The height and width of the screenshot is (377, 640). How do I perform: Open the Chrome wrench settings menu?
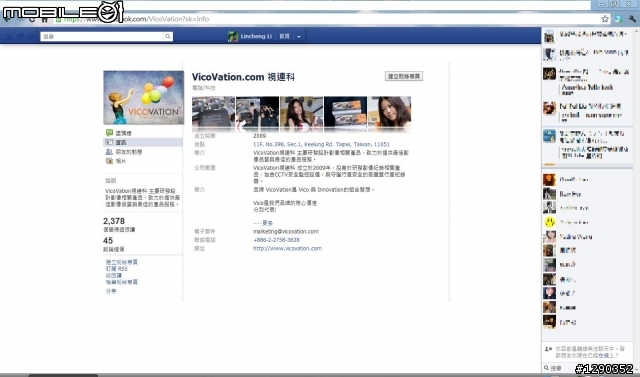pos(632,19)
